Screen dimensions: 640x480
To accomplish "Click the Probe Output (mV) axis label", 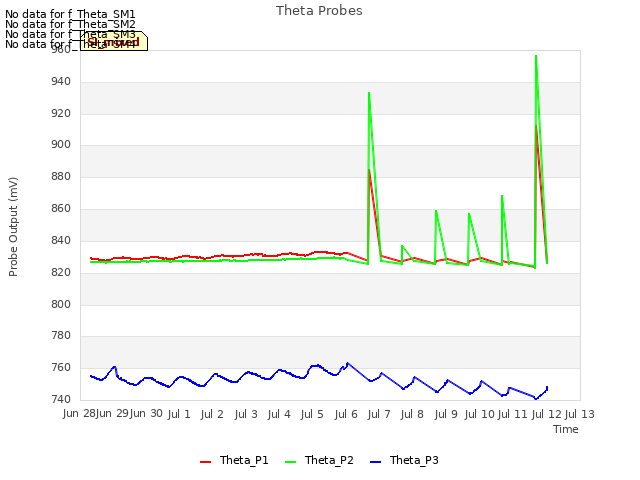I will (13, 227).
